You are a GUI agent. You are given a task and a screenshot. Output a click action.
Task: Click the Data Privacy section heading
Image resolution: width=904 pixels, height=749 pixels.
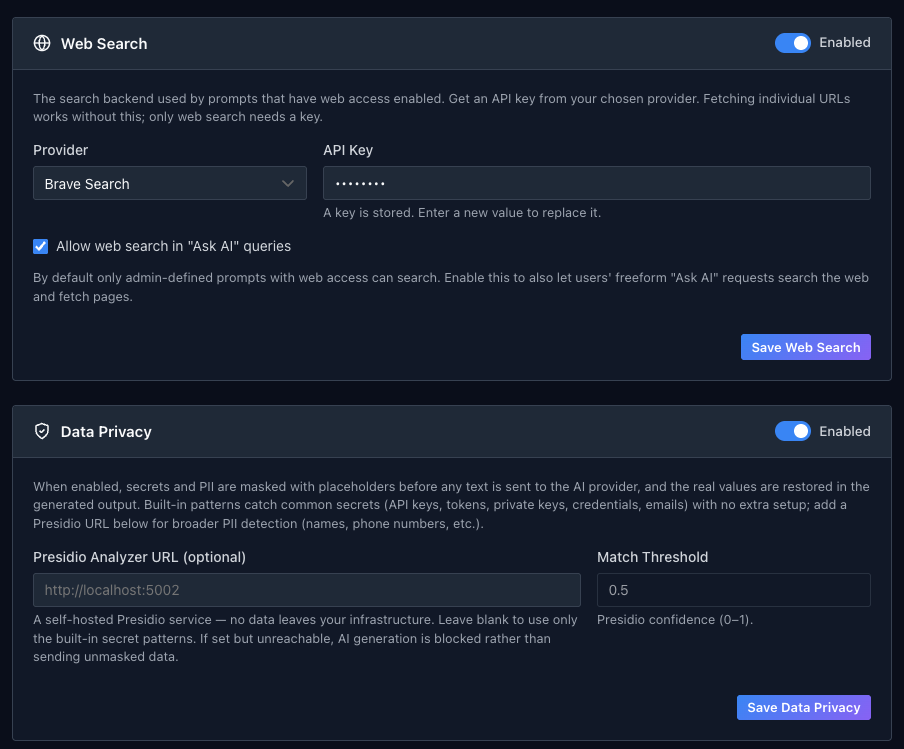tap(106, 432)
